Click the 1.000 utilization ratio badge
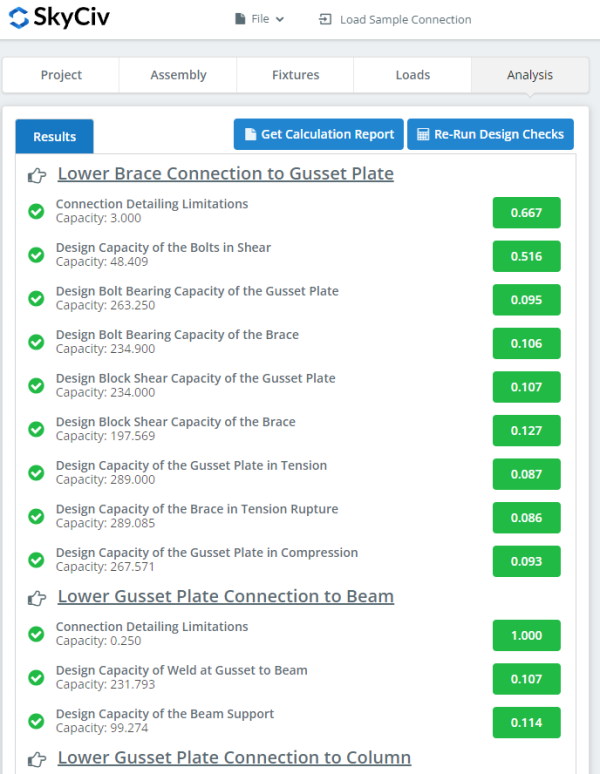This screenshot has width=600, height=774. coord(526,635)
